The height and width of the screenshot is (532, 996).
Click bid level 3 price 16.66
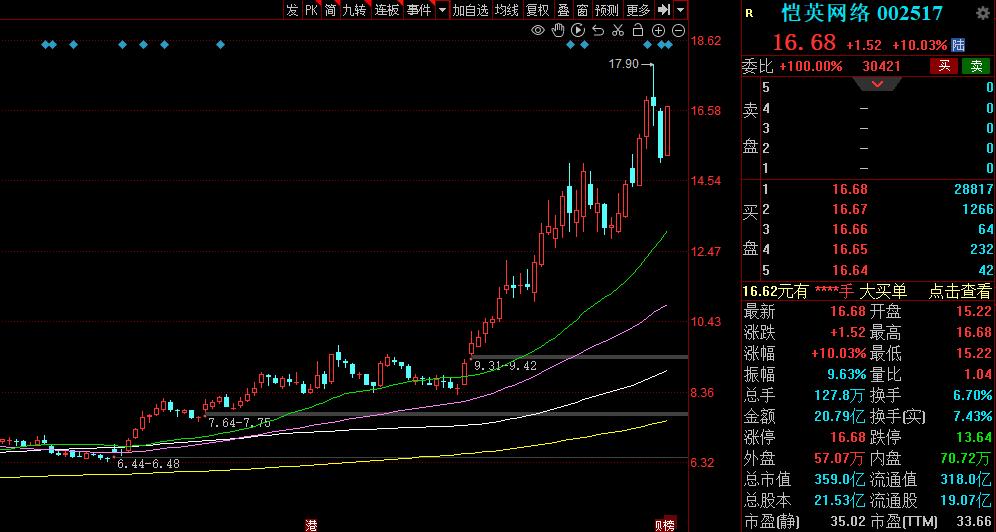click(849, 230)
